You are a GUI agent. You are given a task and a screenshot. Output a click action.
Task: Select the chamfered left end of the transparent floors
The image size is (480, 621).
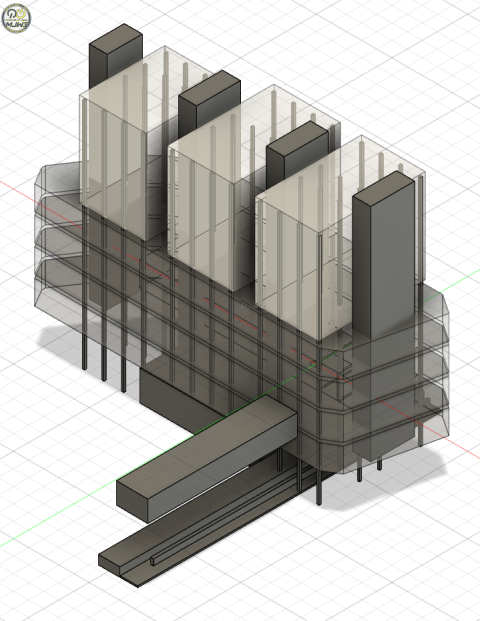pyautogui.click(x=42, y=238)
